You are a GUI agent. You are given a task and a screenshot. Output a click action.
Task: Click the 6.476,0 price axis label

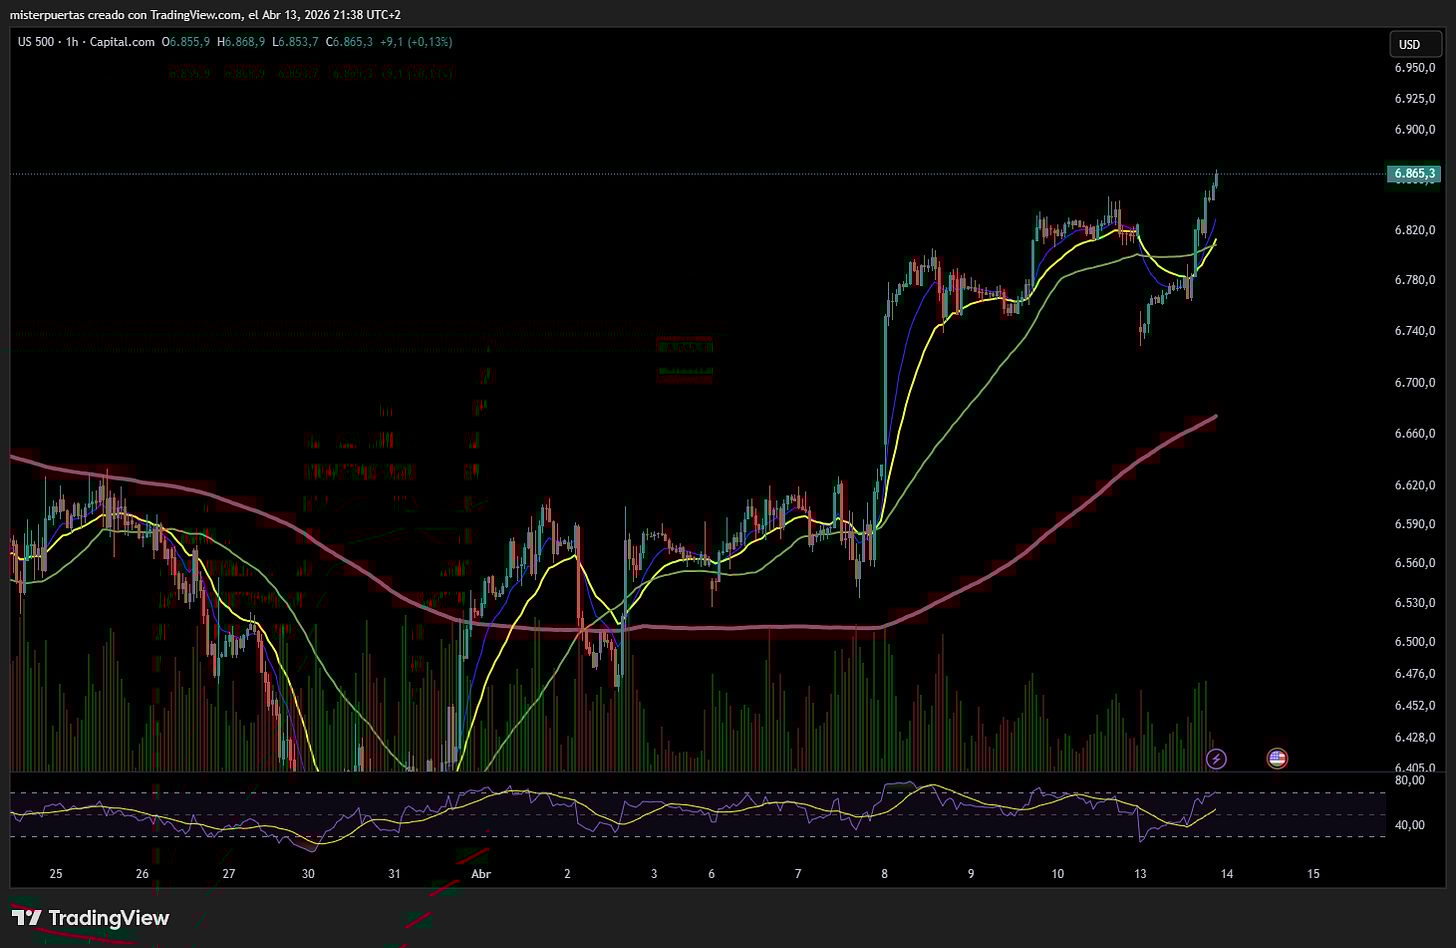click(x=1415, y=674)
